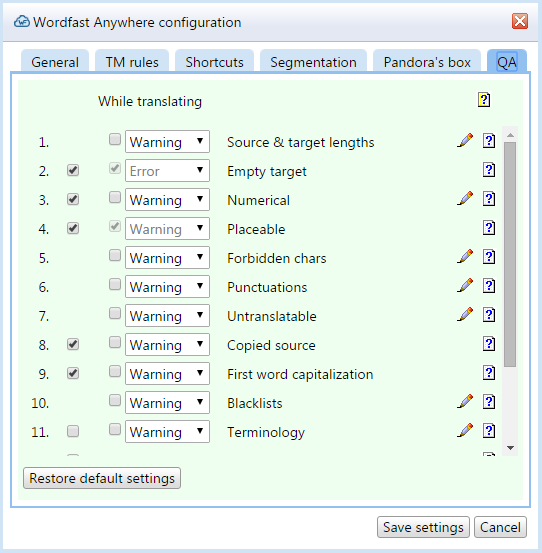542x553 pixels.
Task: Open severity dropdown for Forbidden chars
Action: coord(168,257)
